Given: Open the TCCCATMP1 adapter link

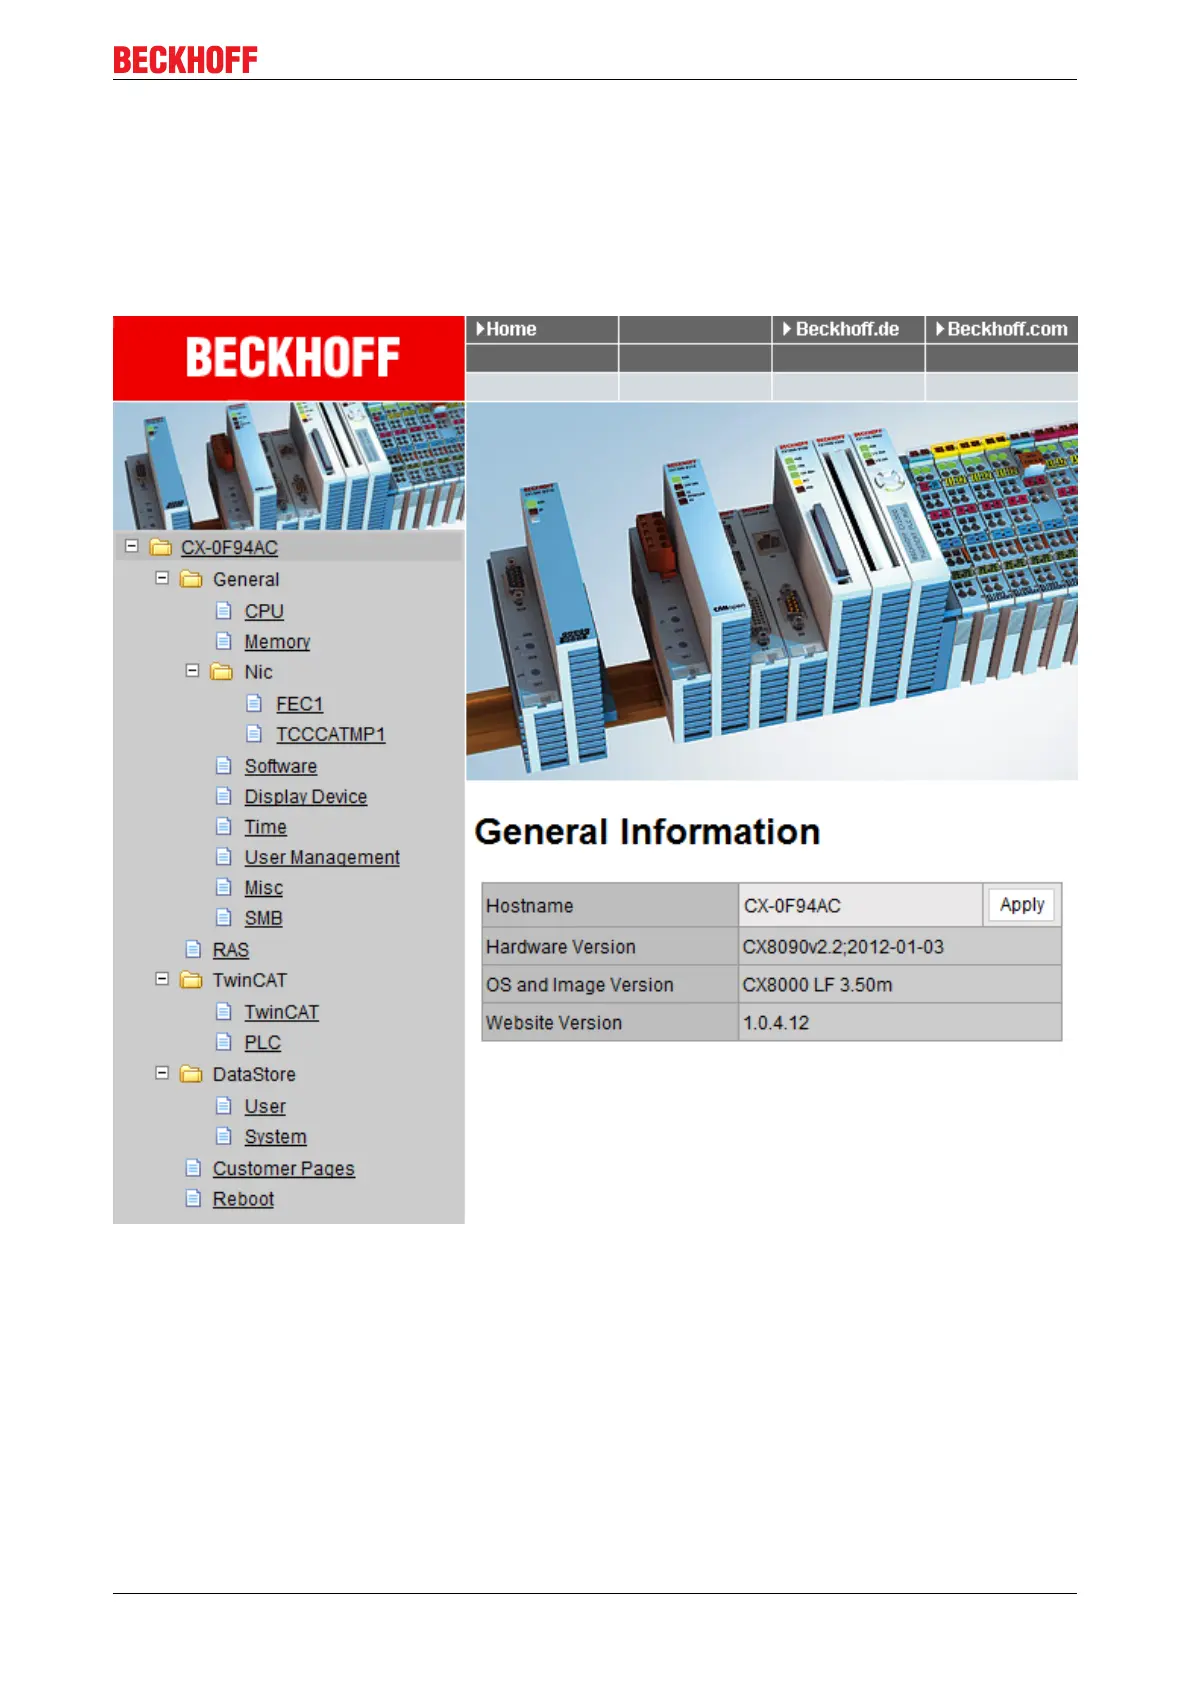Looking at the screenshot, I should pos(330,734).
